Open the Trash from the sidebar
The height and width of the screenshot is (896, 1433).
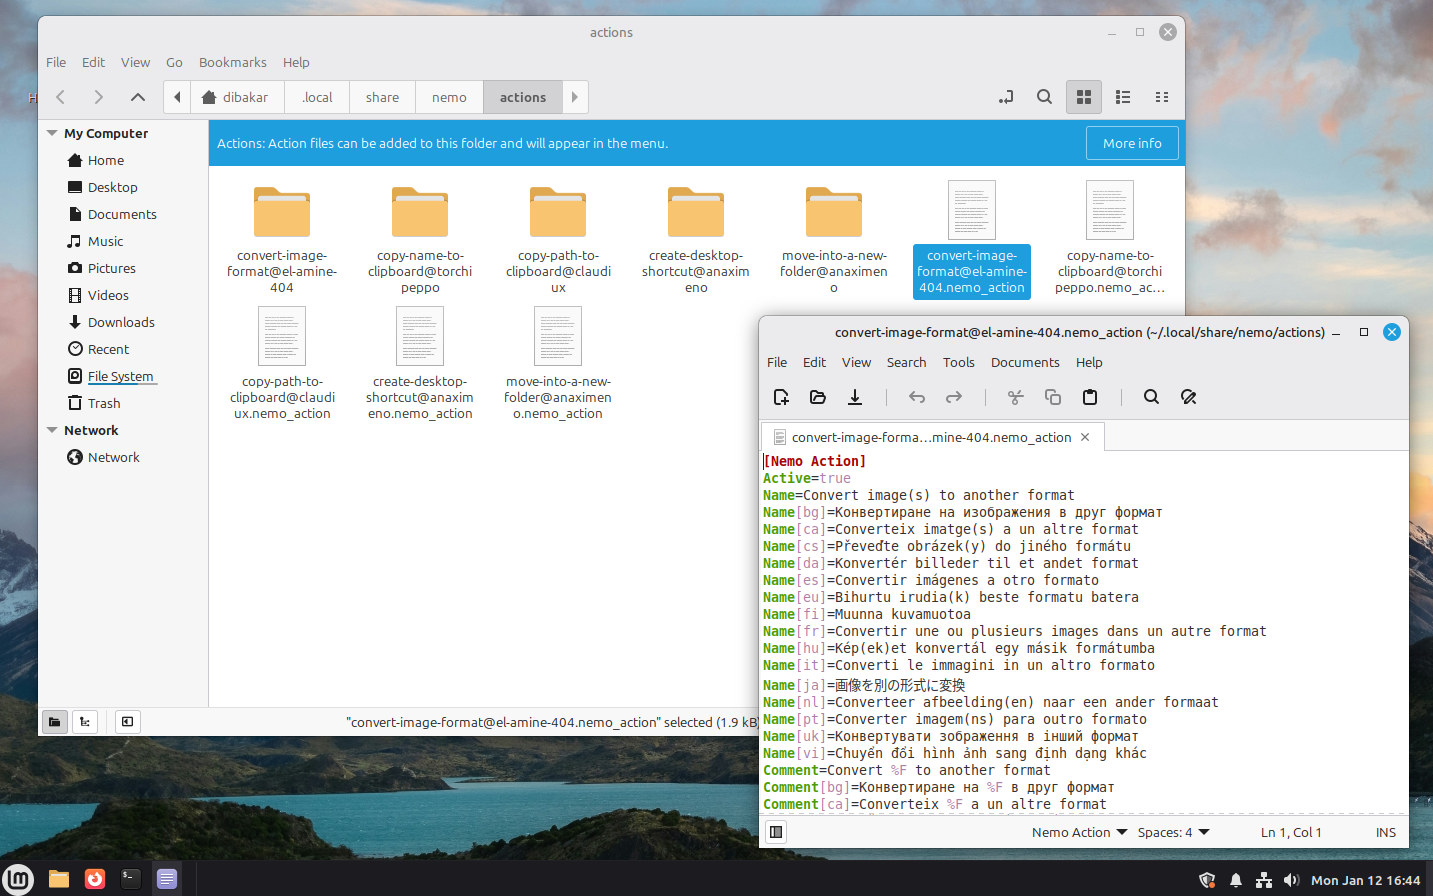[x=102, y=403]
